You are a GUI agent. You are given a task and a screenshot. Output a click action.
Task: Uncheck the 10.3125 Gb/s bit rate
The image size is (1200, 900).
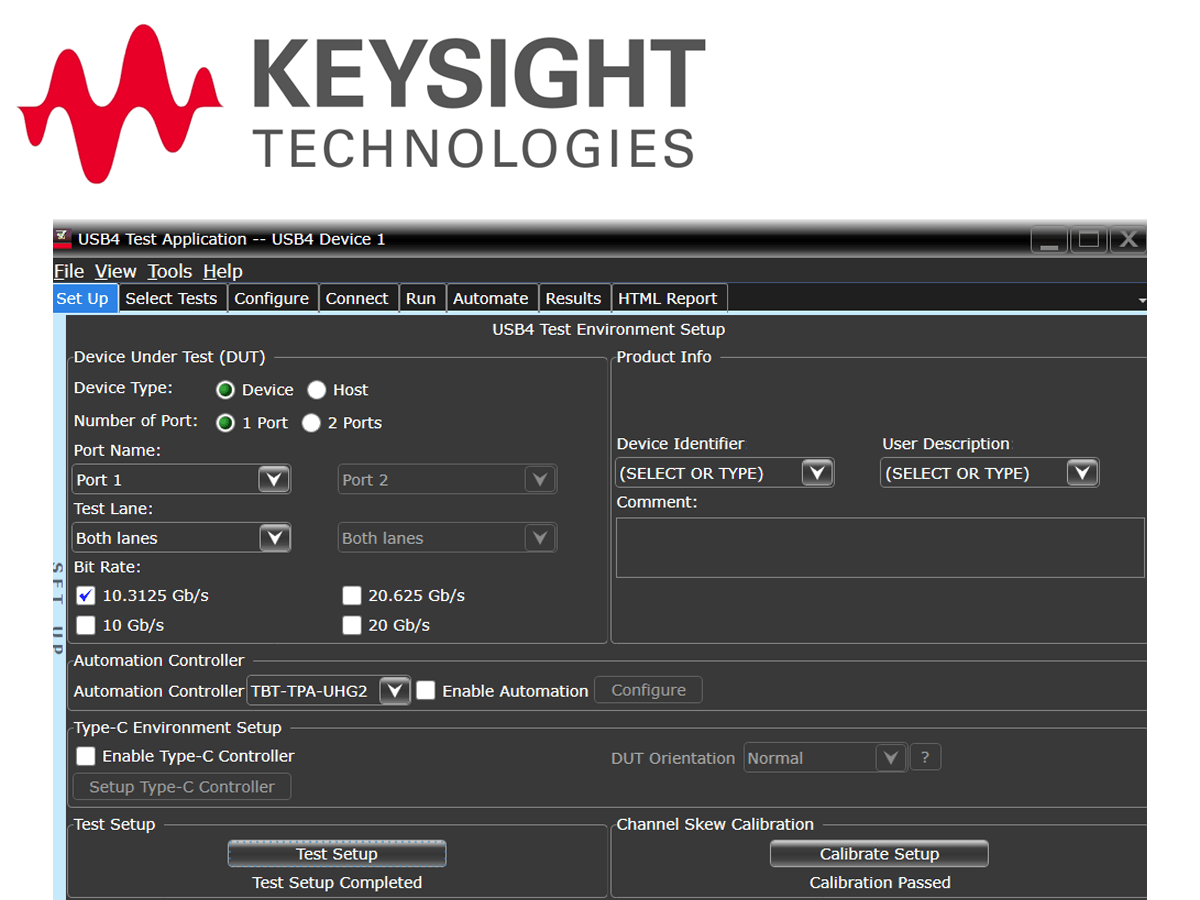point(85,595)
